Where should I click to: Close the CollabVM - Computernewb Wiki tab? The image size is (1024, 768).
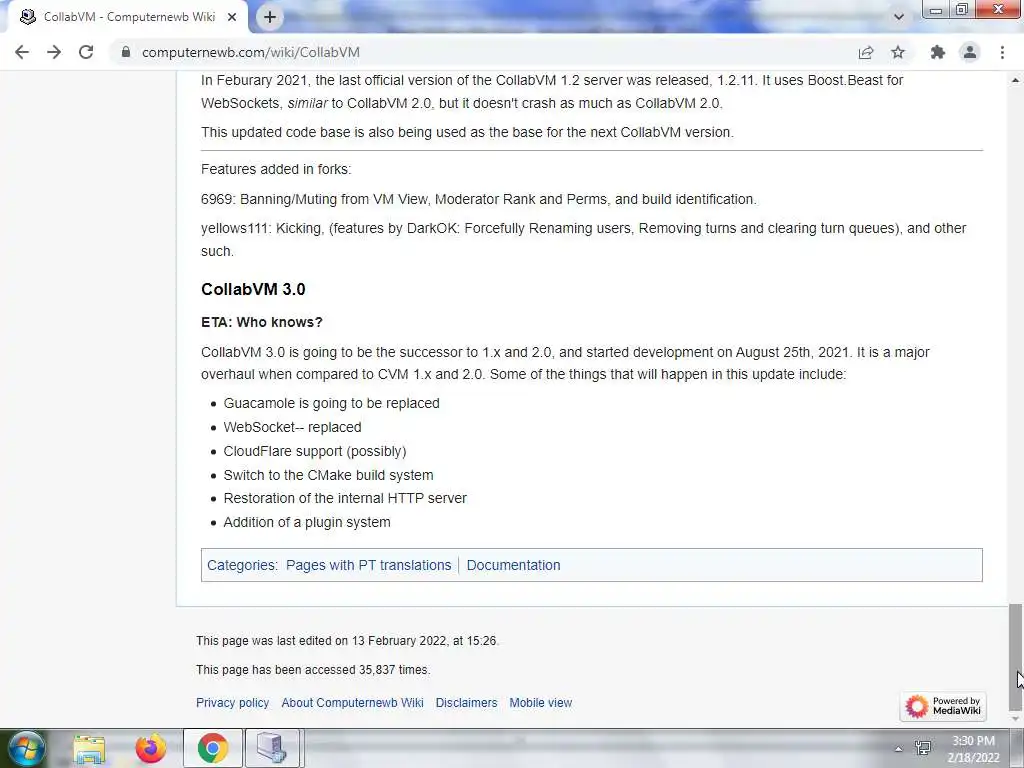tap(232, 17)
